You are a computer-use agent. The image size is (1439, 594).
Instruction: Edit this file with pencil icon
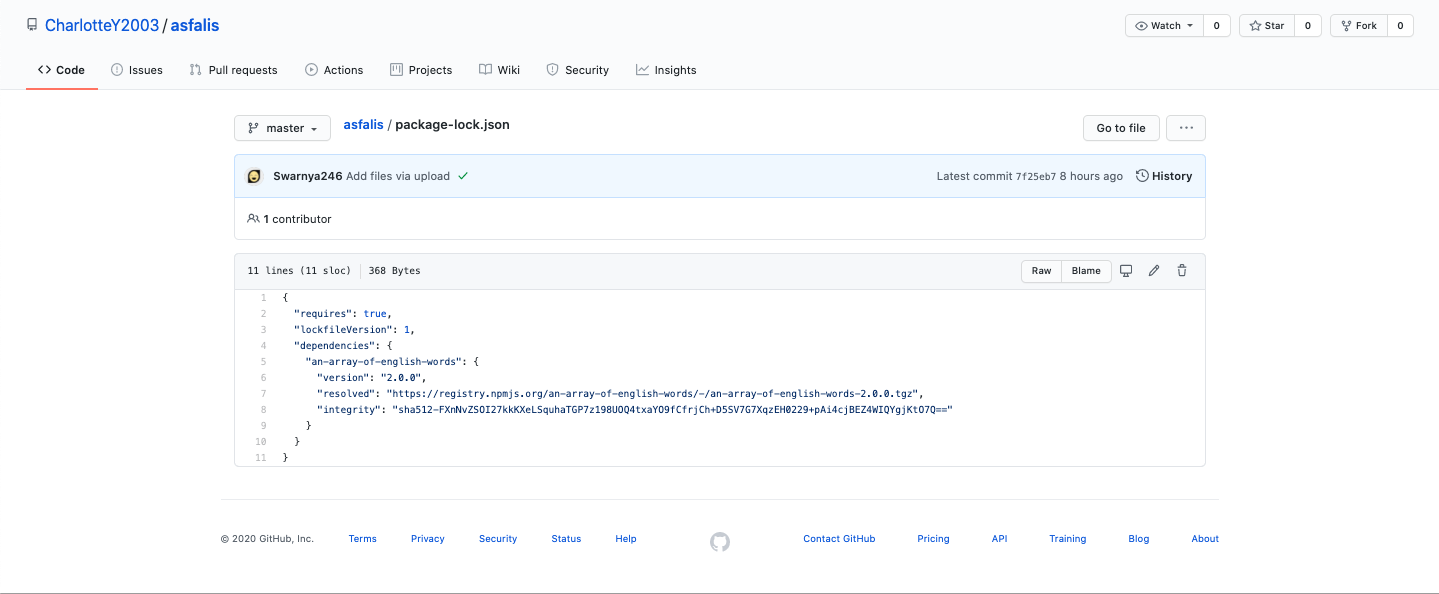pyautogui.click(x=1153, y=271)
